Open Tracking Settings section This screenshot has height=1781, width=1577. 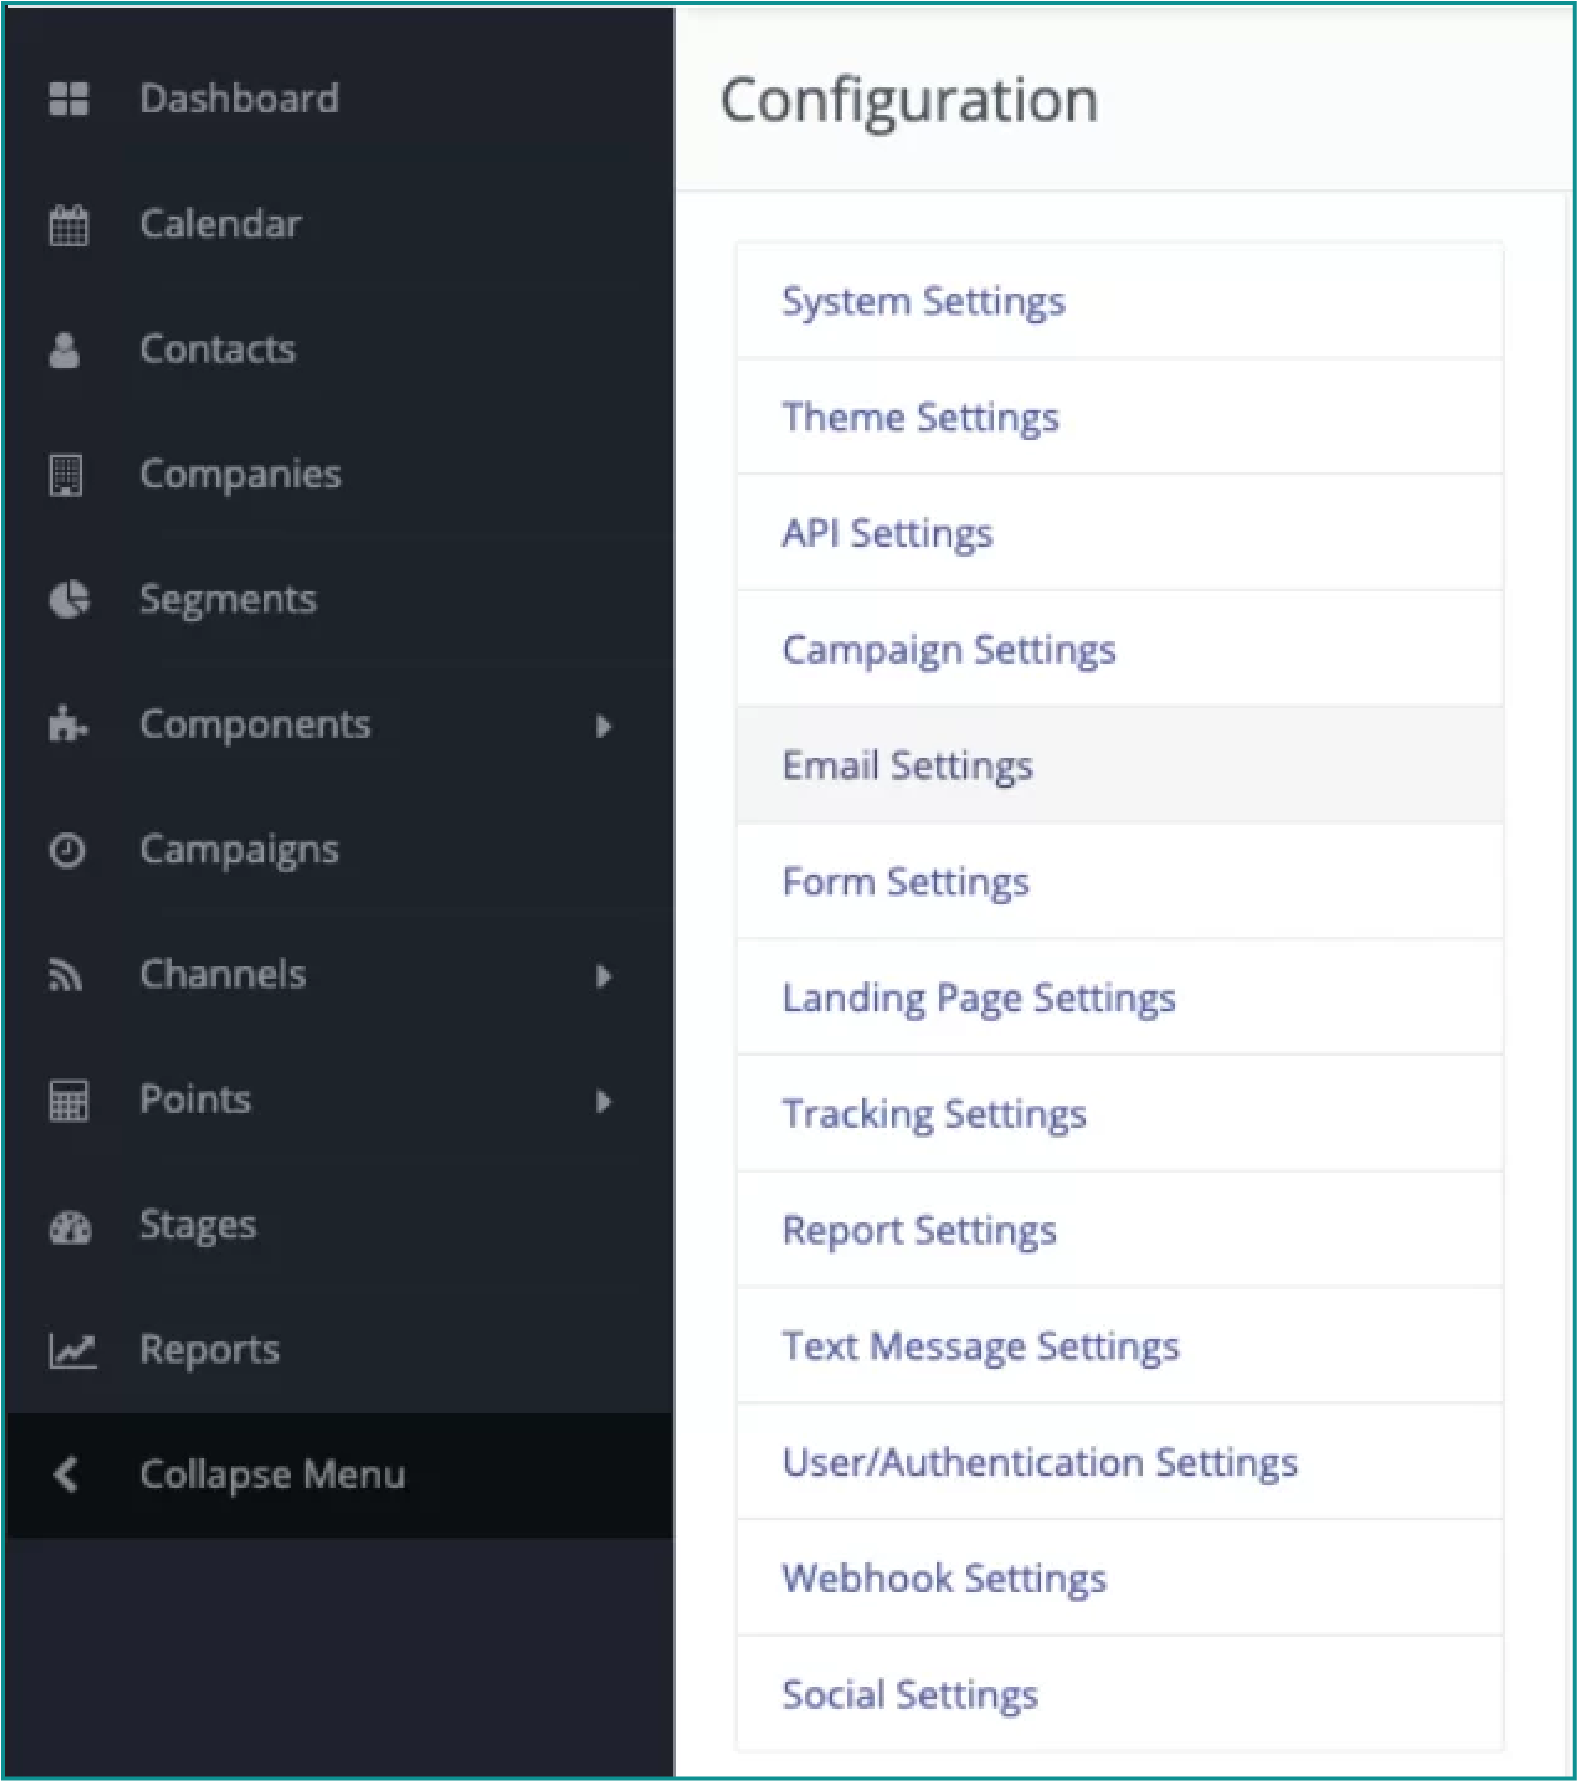[x=1120, y=1114]
